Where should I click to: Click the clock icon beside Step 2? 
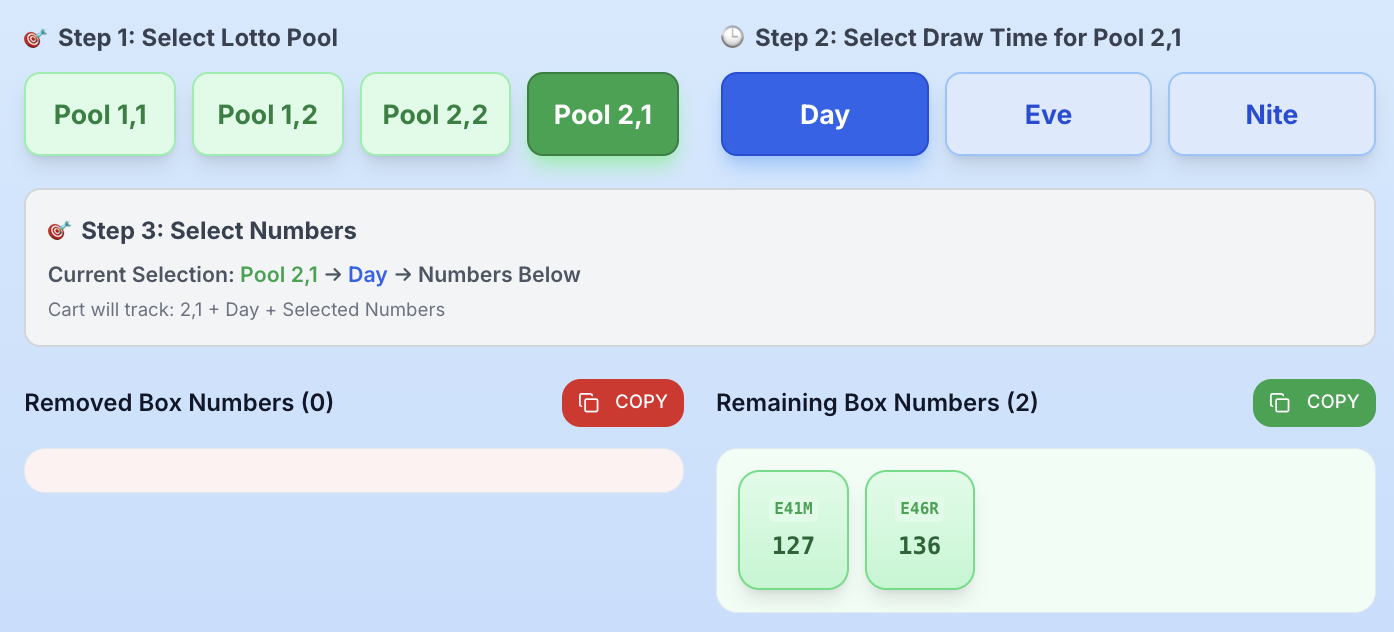(733, 38)
